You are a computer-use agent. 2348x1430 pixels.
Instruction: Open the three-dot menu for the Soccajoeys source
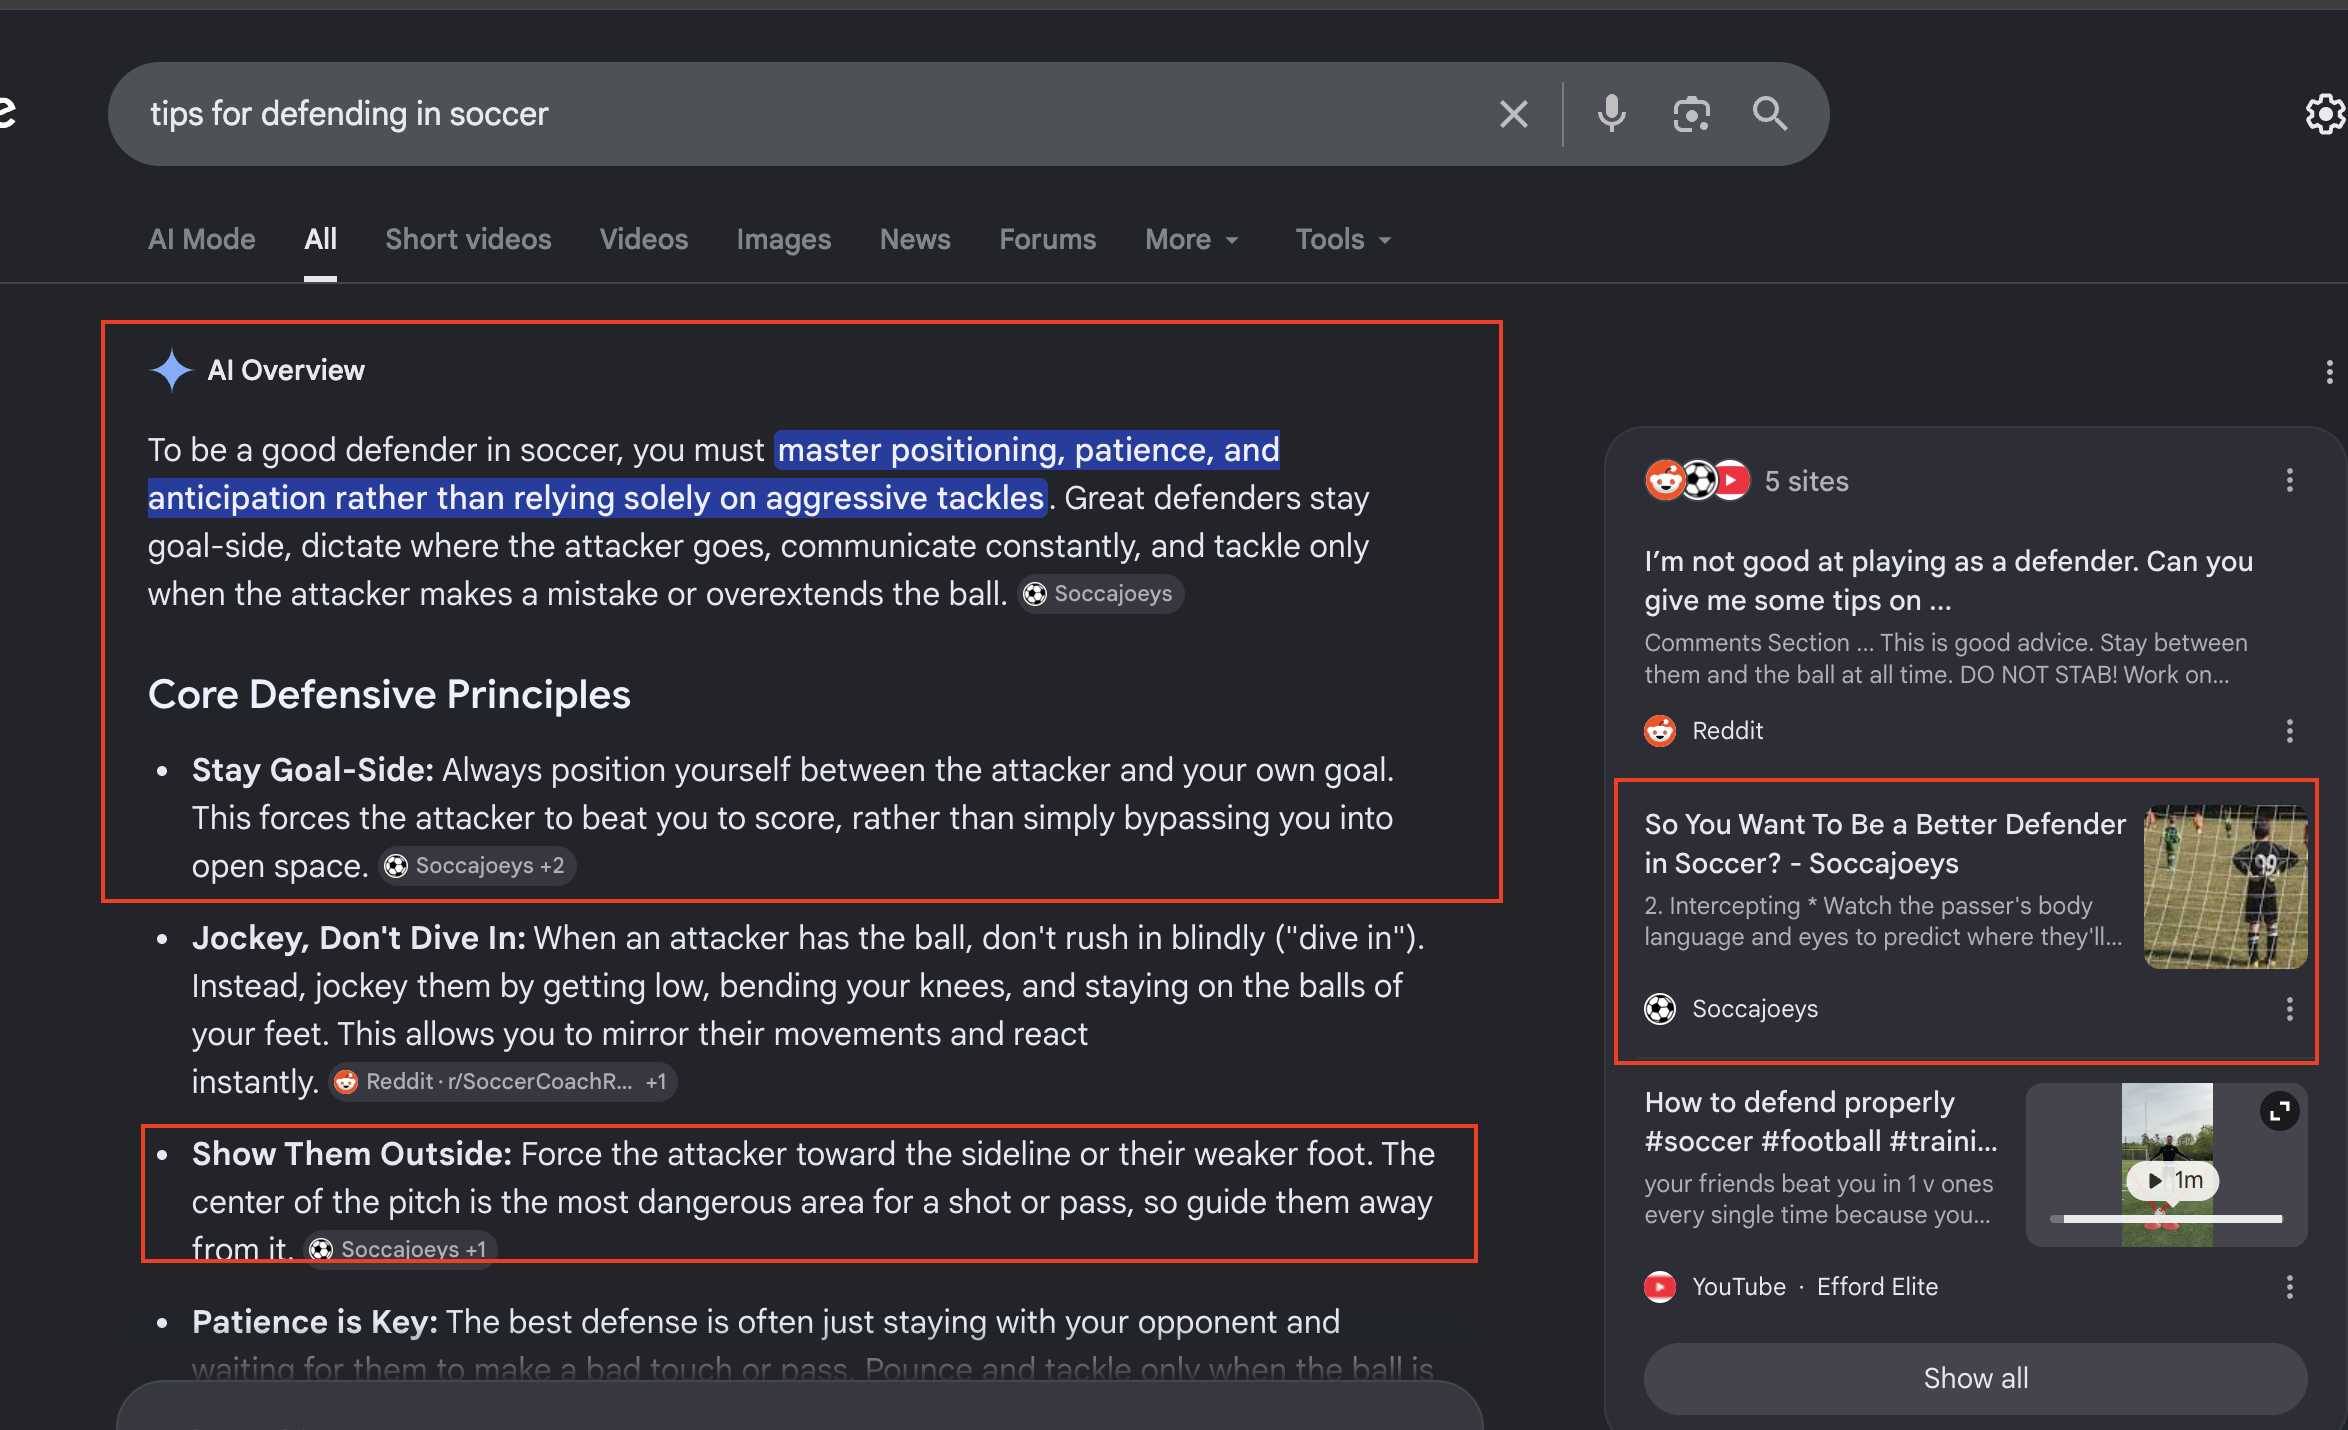(x=2289, y=1009)
